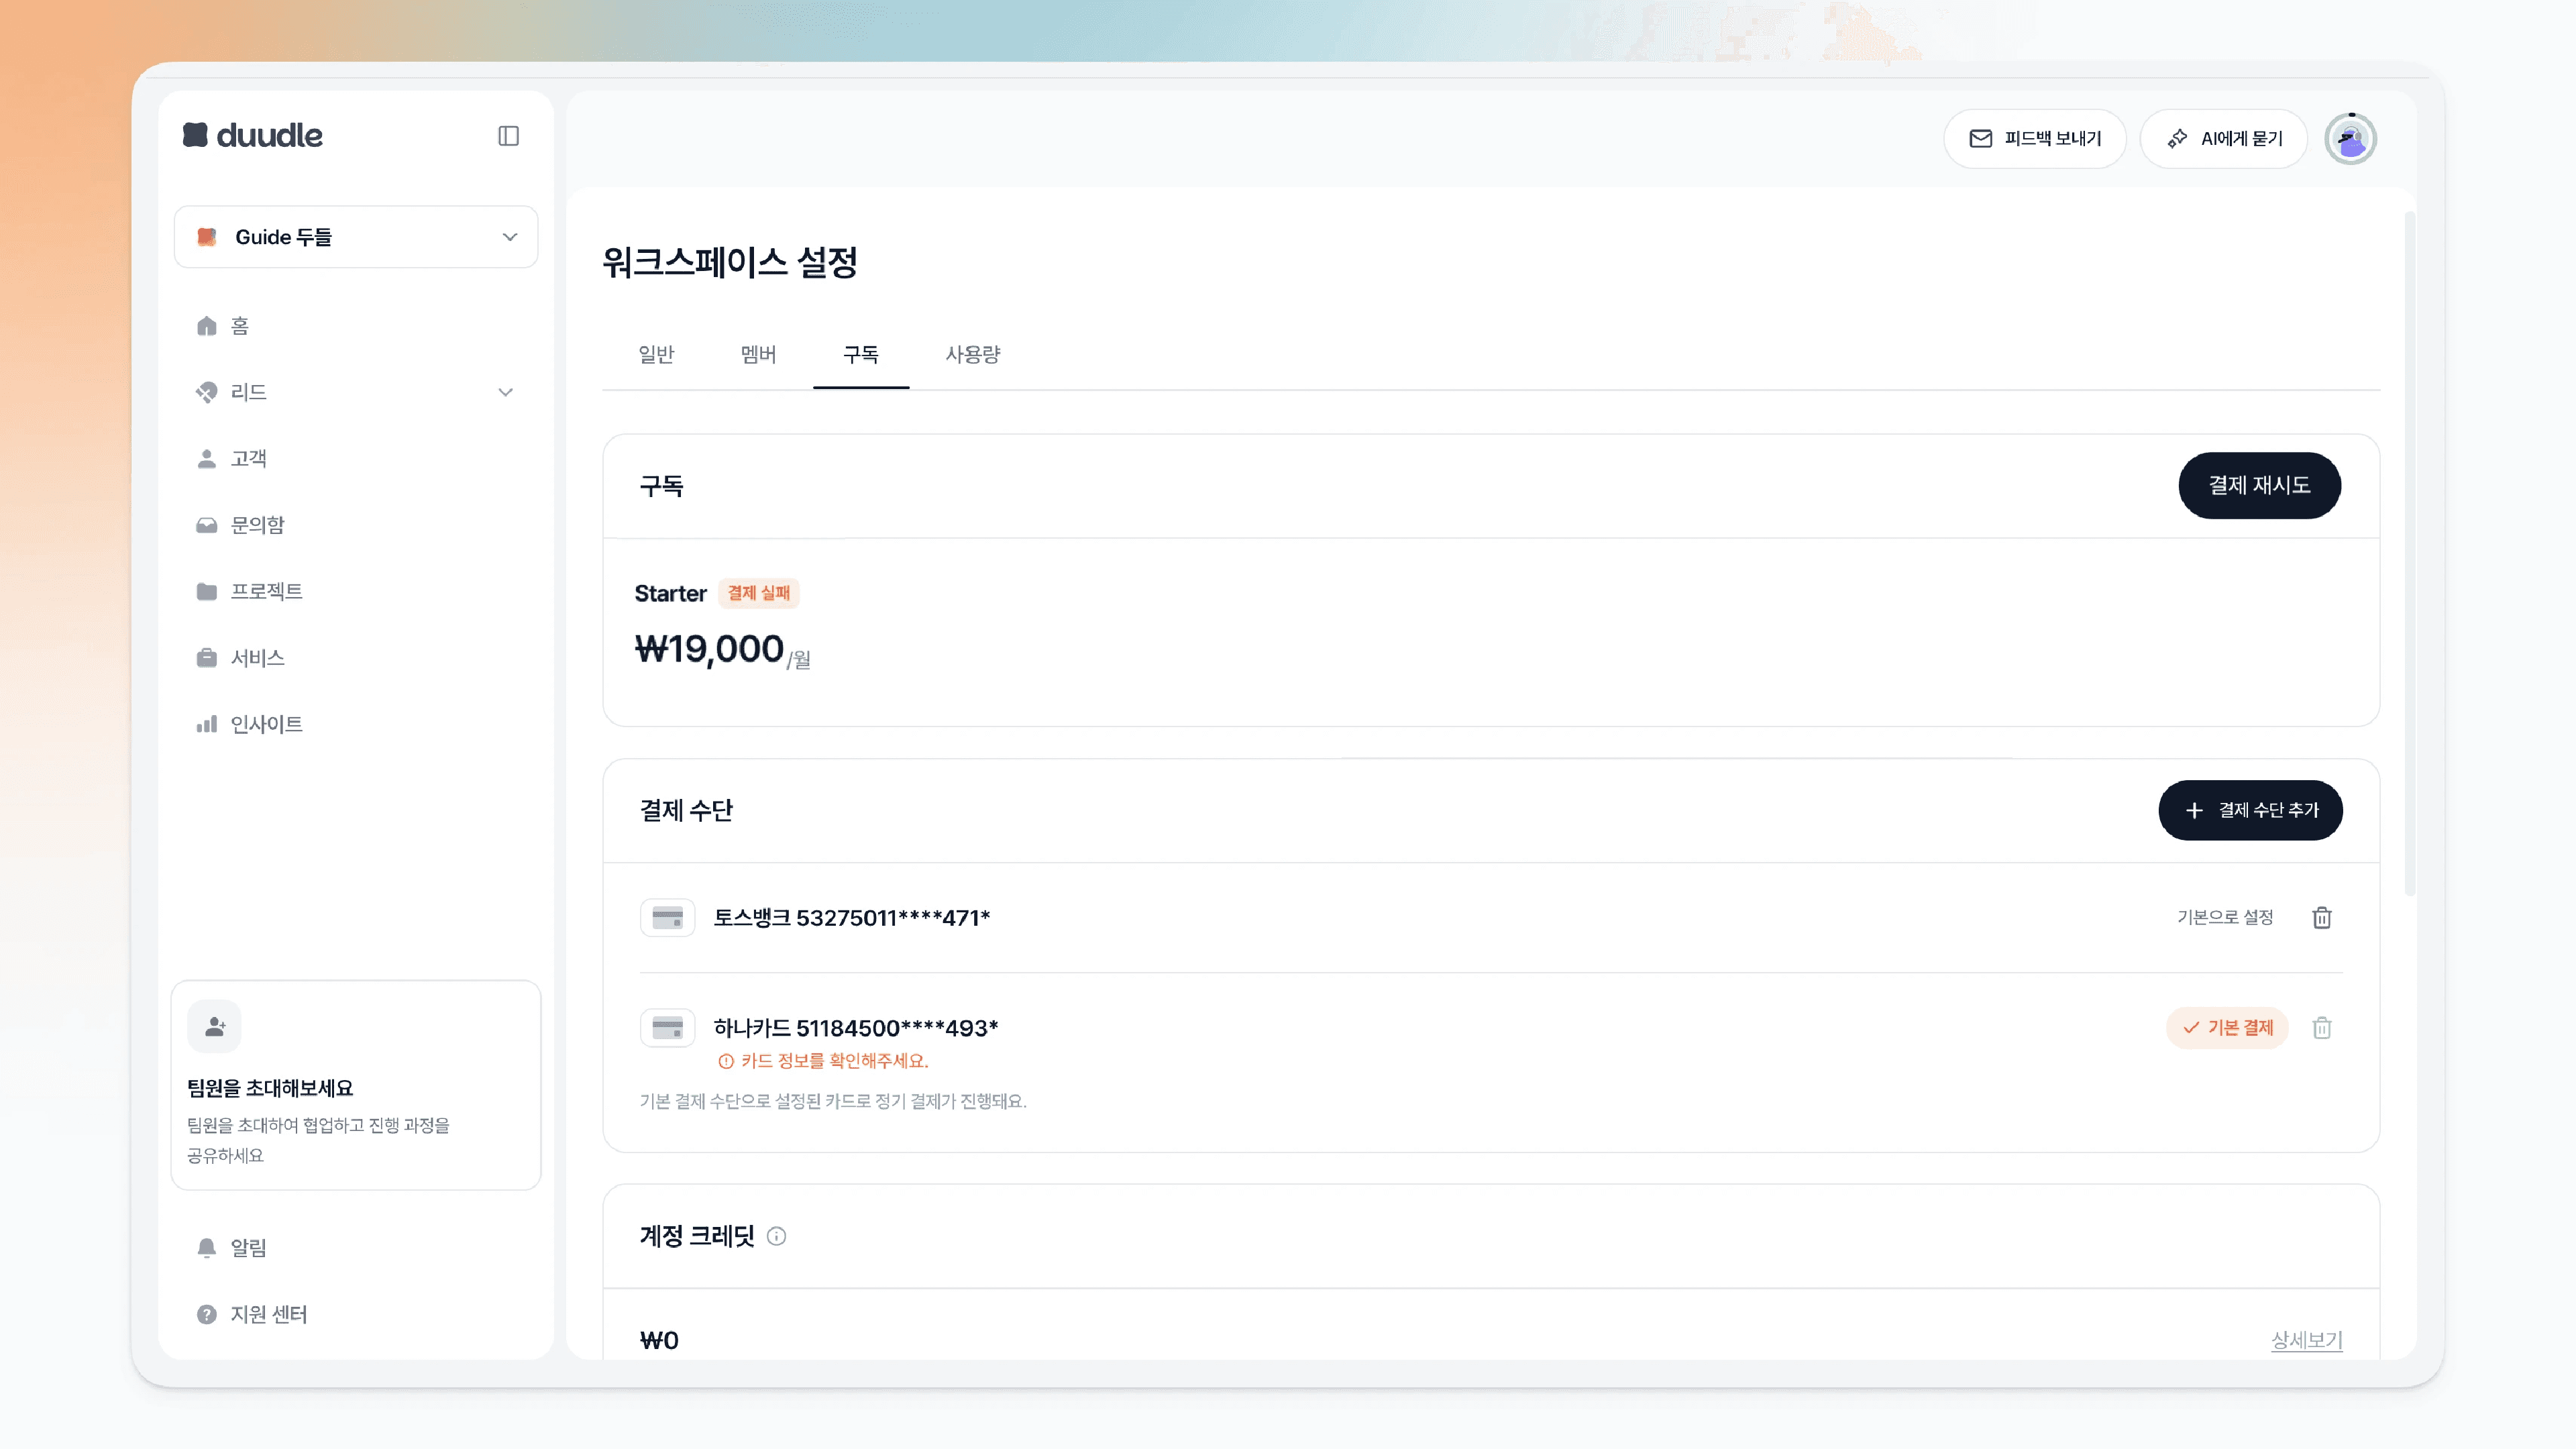The image size is (2576, 1449).
Task: Click the page vertical scrollbar
Action: (2409, 553)
